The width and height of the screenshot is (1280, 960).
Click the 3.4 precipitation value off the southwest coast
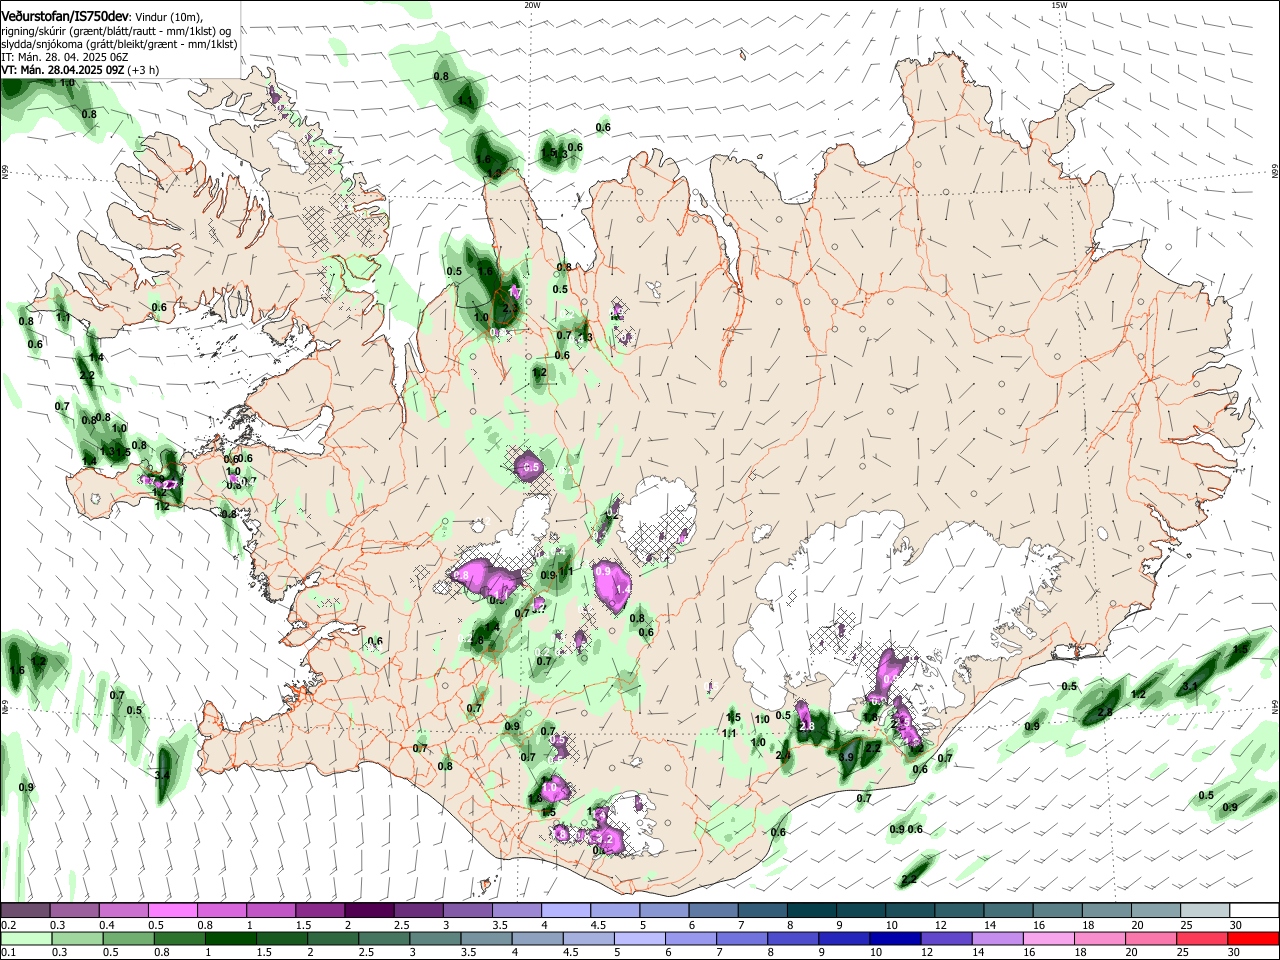pos(163,775)
